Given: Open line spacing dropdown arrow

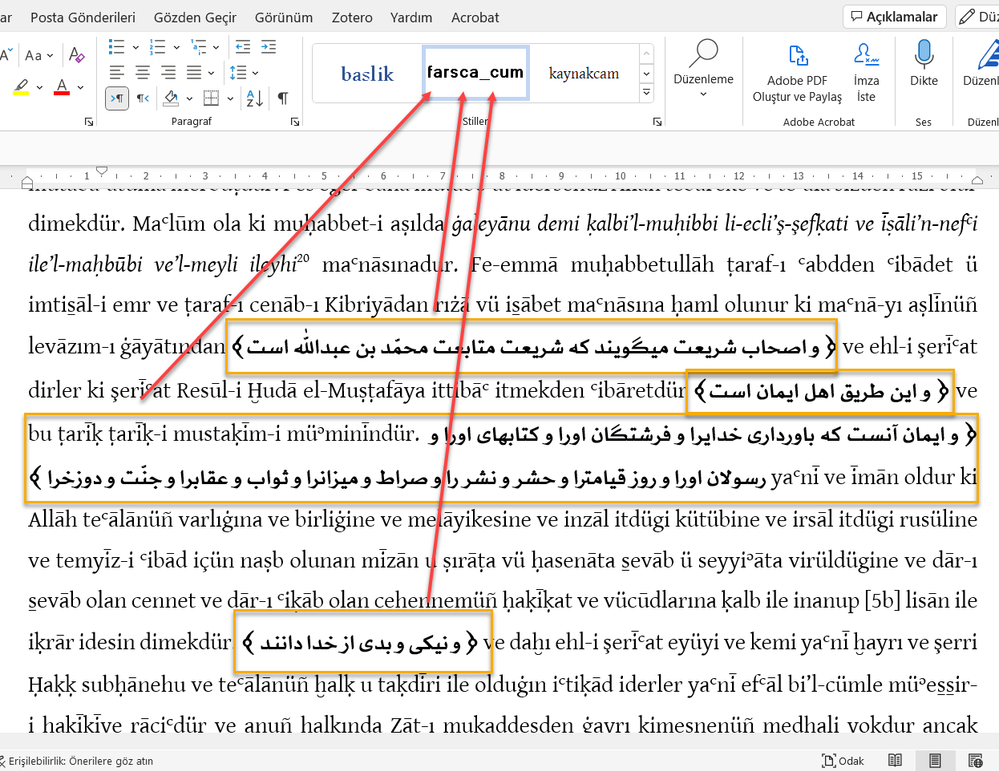Looking at the screenshot, I should [255, 73].
